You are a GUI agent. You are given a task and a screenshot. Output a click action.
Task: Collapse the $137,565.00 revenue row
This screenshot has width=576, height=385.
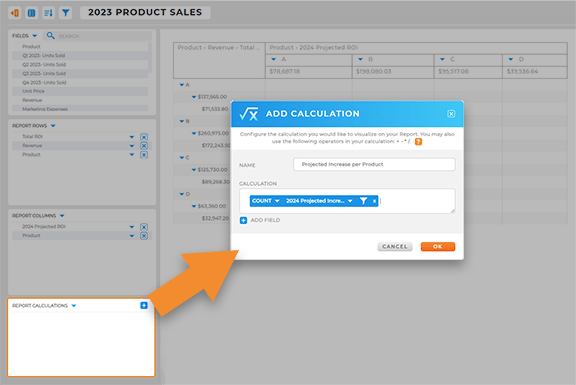pos(194,97)
